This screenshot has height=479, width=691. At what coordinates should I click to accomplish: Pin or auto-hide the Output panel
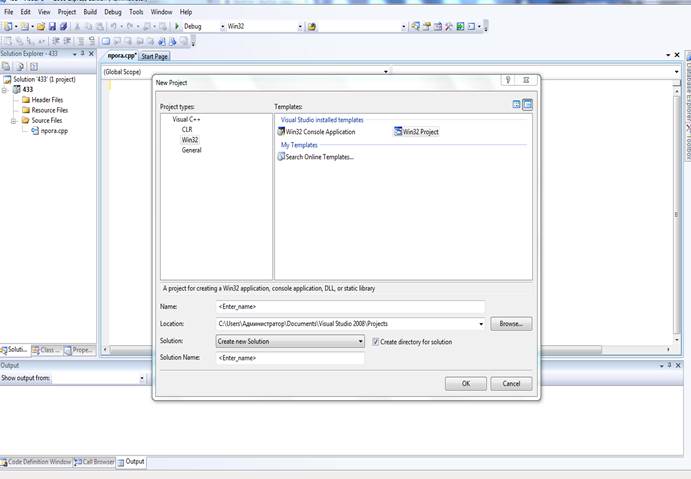click(x=669, y=365)
